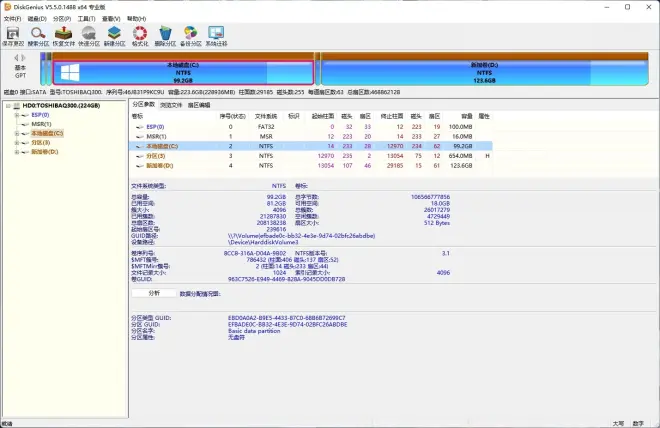Click the 大写 caps indicator in status bar
Screen dimensions: 660x428
618,423
